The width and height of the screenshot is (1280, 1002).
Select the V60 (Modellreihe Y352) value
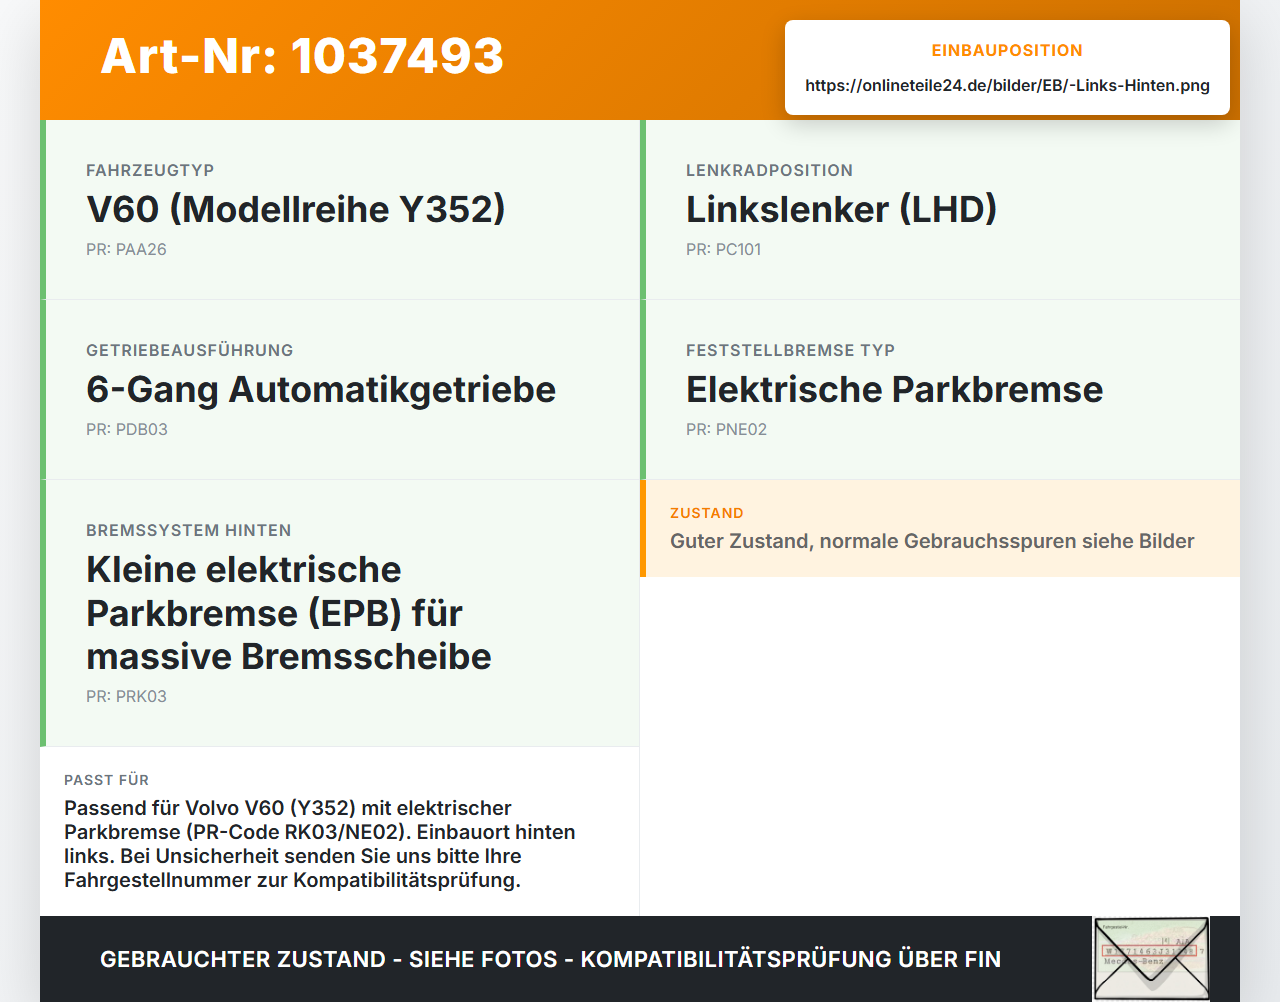[x=296, y=209]
